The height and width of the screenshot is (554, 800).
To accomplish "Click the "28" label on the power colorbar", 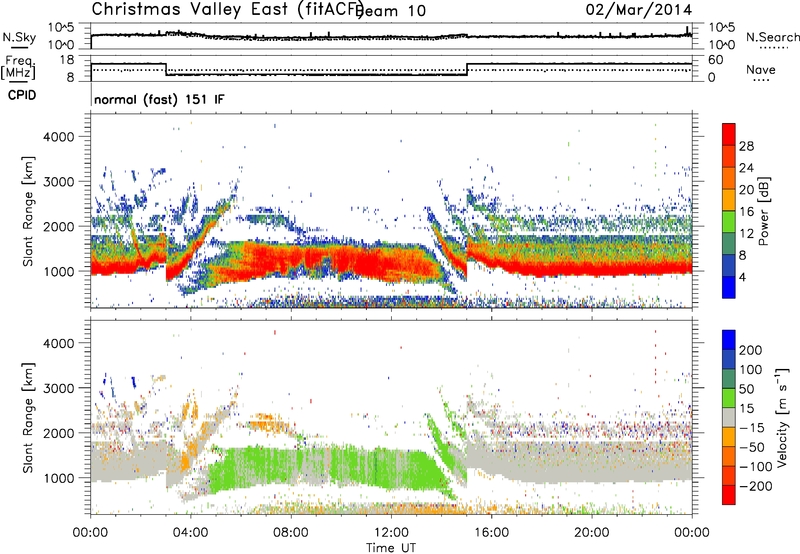I will pos(746,146).
